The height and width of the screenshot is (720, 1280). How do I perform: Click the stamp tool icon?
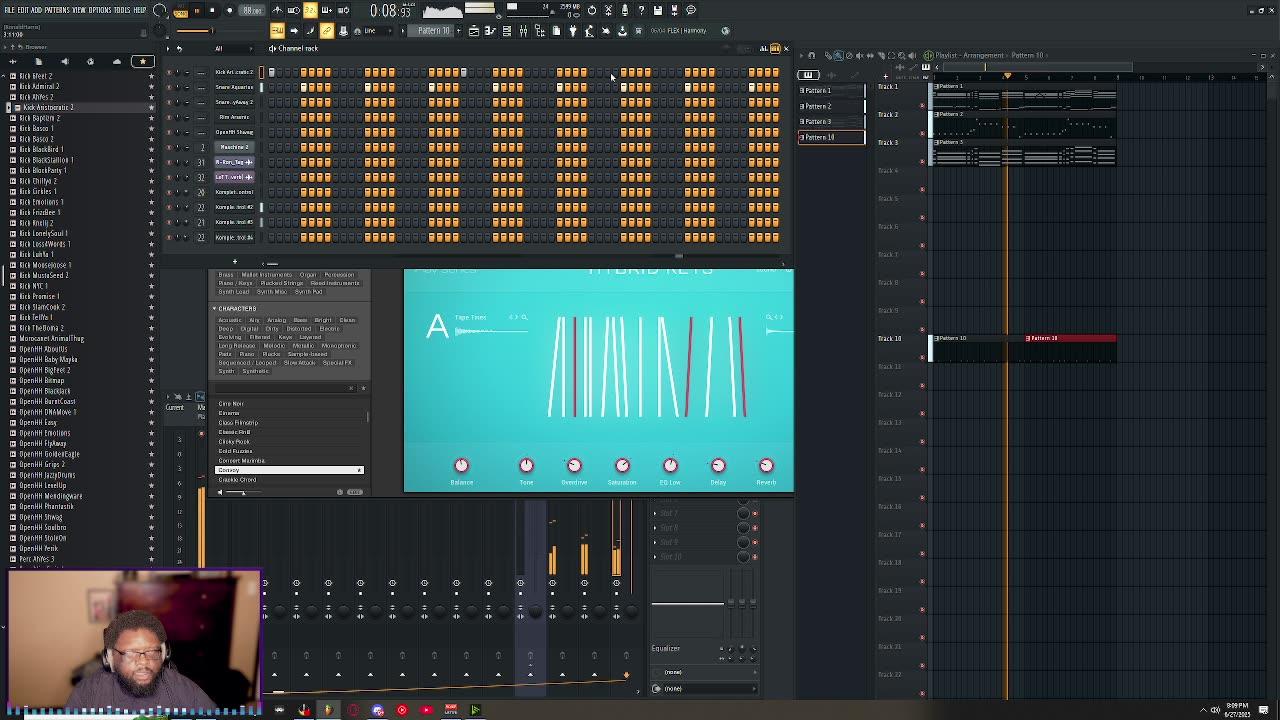(x=343, y=30)
